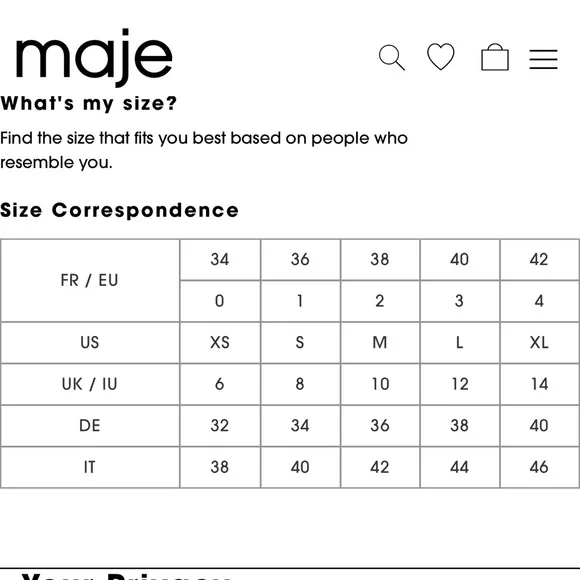580x580 pixels.
Task: Click value 0 under FR / EU
Action: point(220,301)
